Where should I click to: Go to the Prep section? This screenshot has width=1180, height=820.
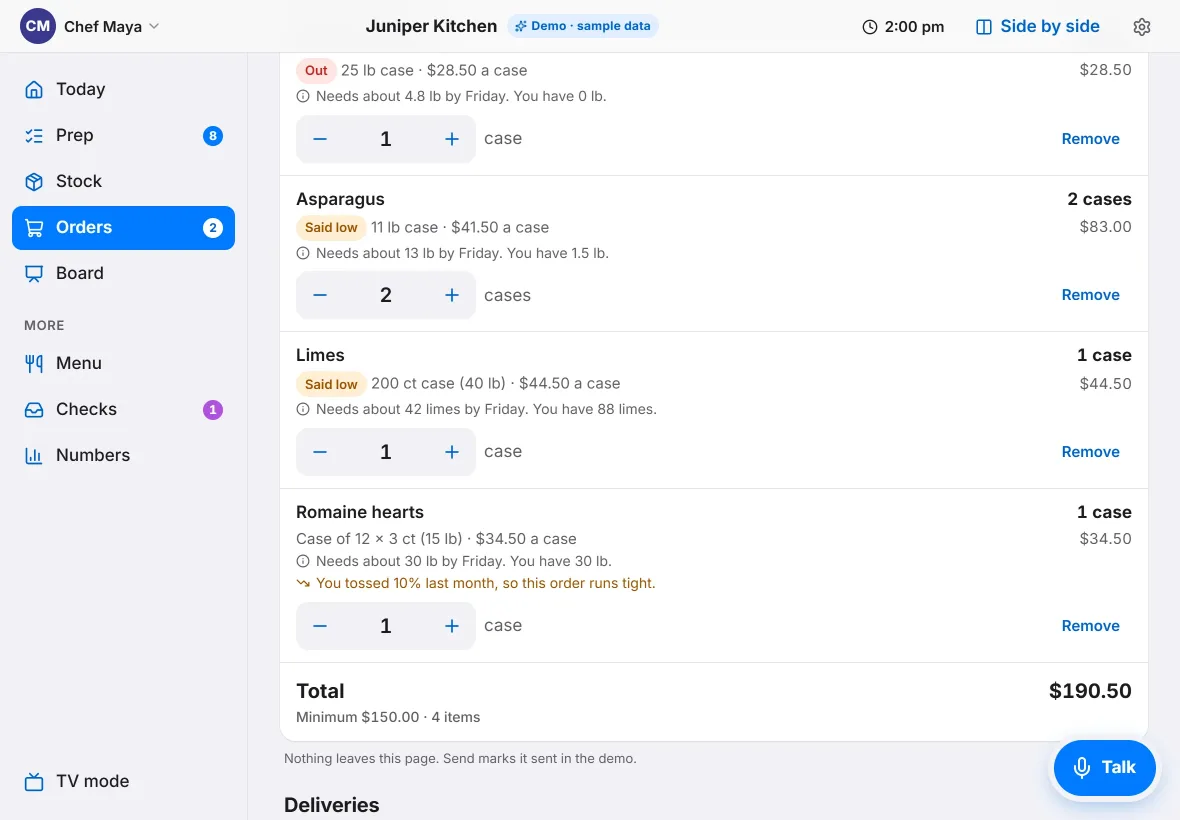tap(123, 135)
